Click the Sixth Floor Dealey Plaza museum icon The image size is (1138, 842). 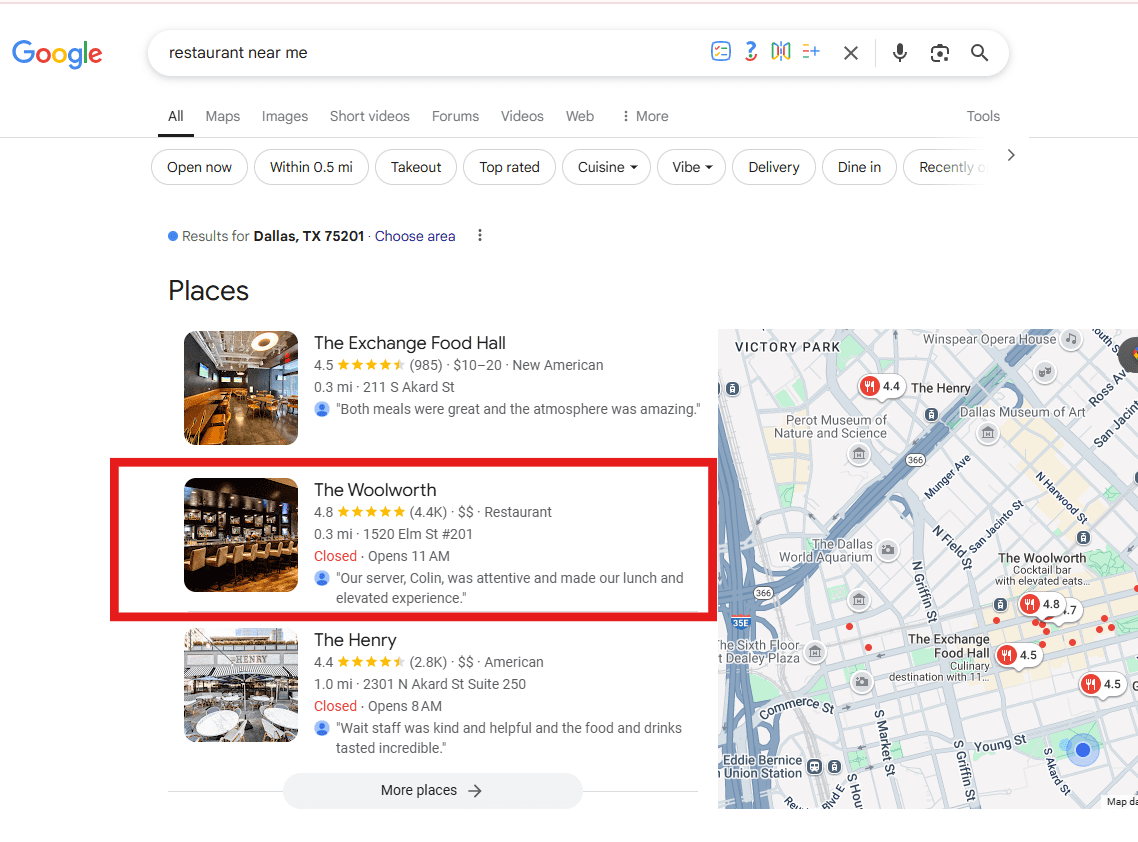816,652
